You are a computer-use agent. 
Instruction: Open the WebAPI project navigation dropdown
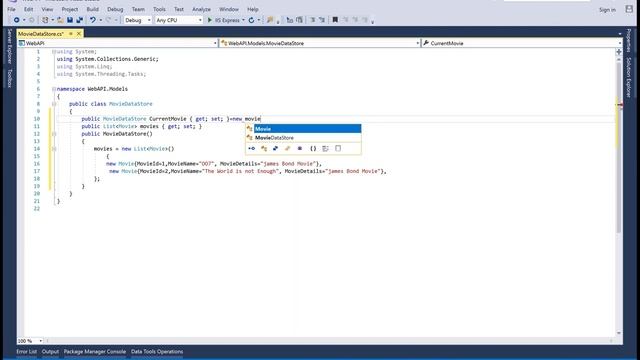pyautogui.click(x=118, y=43)
